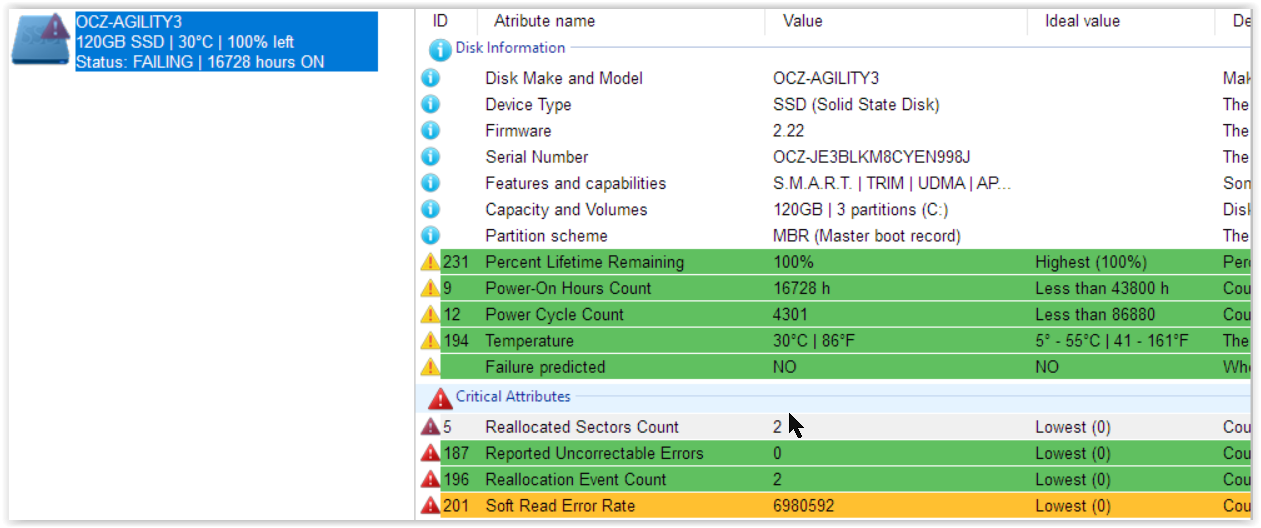Image resolution: width=1261 pixels, height=528 pixels.
Task: Select the Features and capabilities row
Action: (x=835, y=183)
